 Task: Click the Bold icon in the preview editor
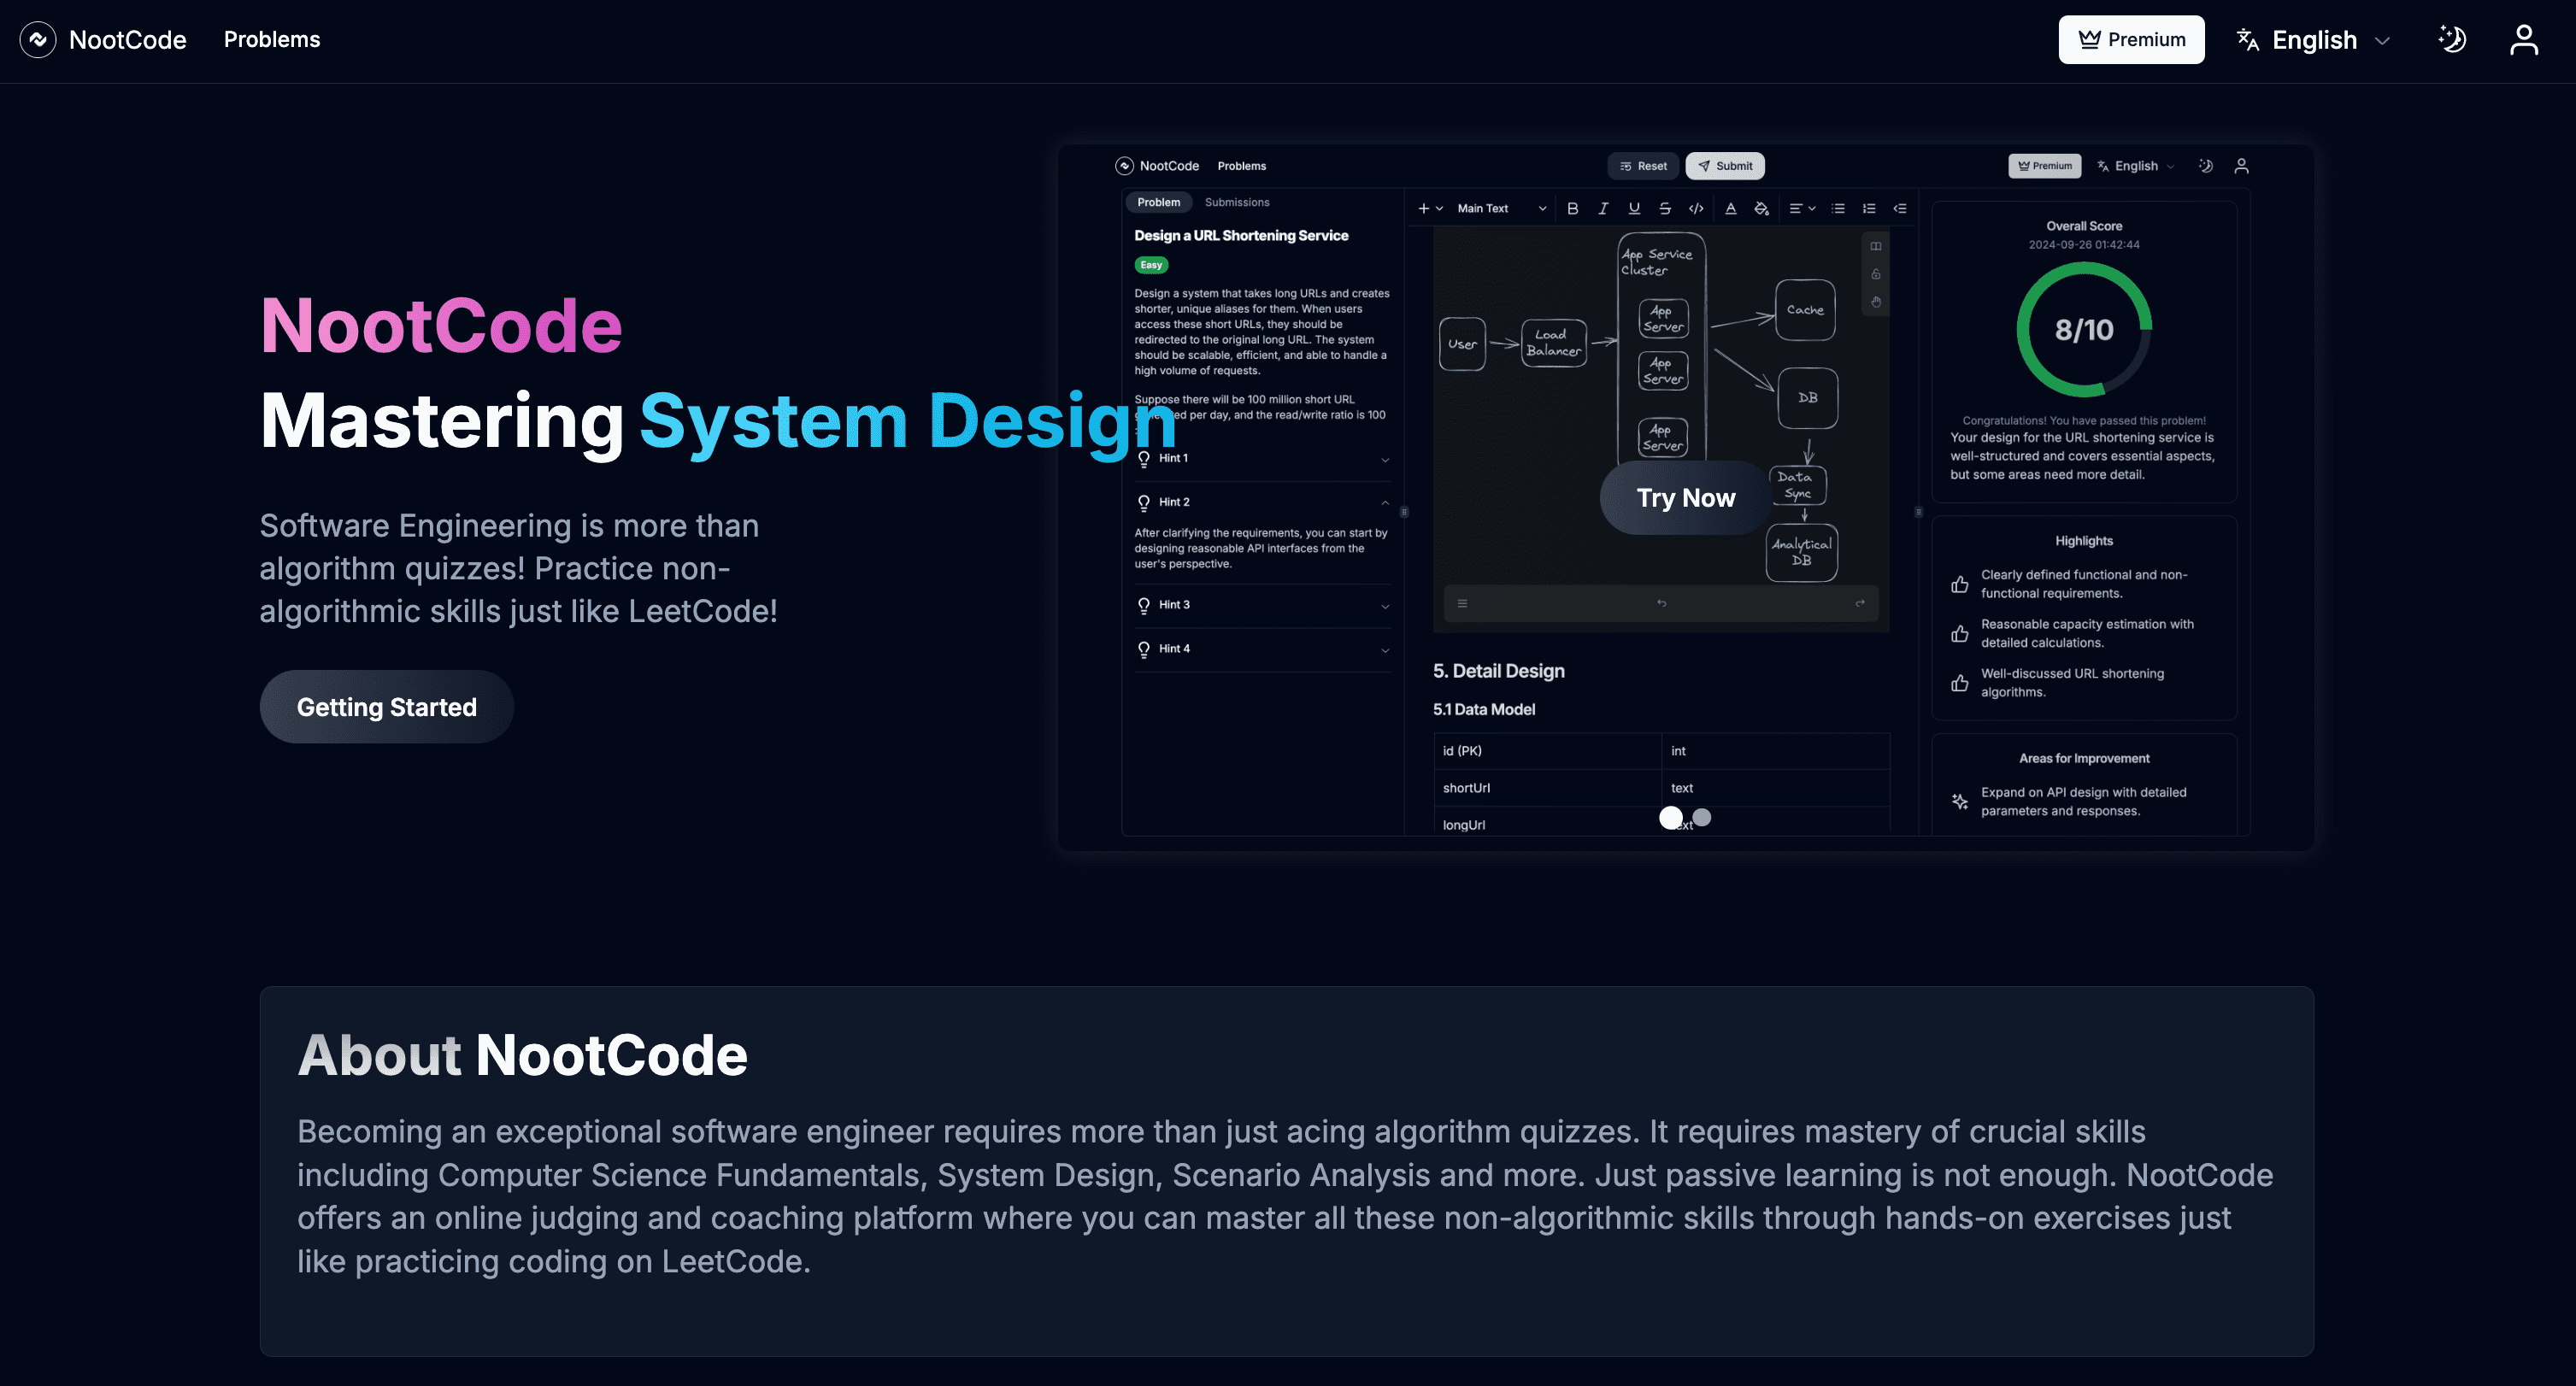coord(1572,208)
